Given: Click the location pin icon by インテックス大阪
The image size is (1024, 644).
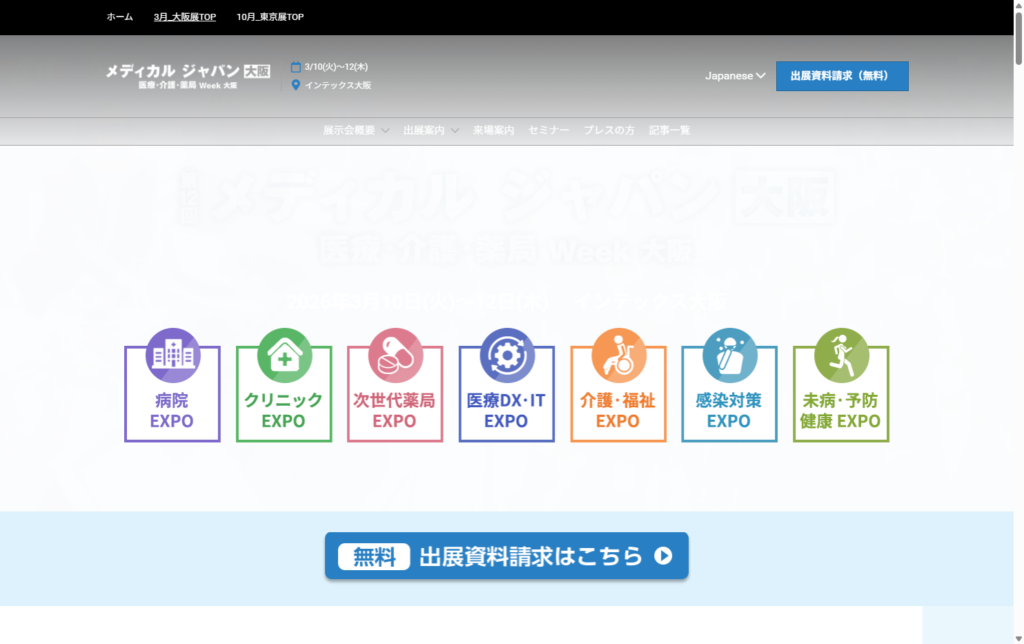Looking at the screenshot, I should pos(296,85).
